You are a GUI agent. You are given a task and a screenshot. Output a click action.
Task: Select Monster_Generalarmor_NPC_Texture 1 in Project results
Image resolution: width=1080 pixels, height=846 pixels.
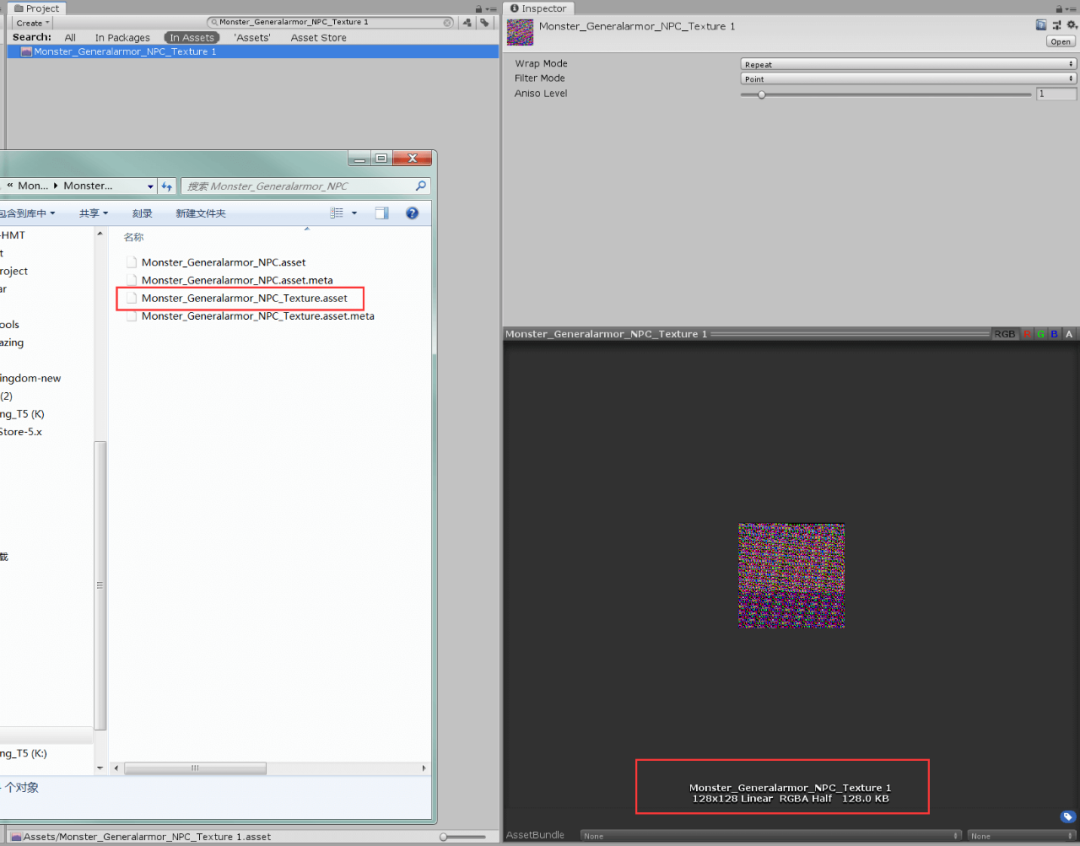tap(252, 52)
